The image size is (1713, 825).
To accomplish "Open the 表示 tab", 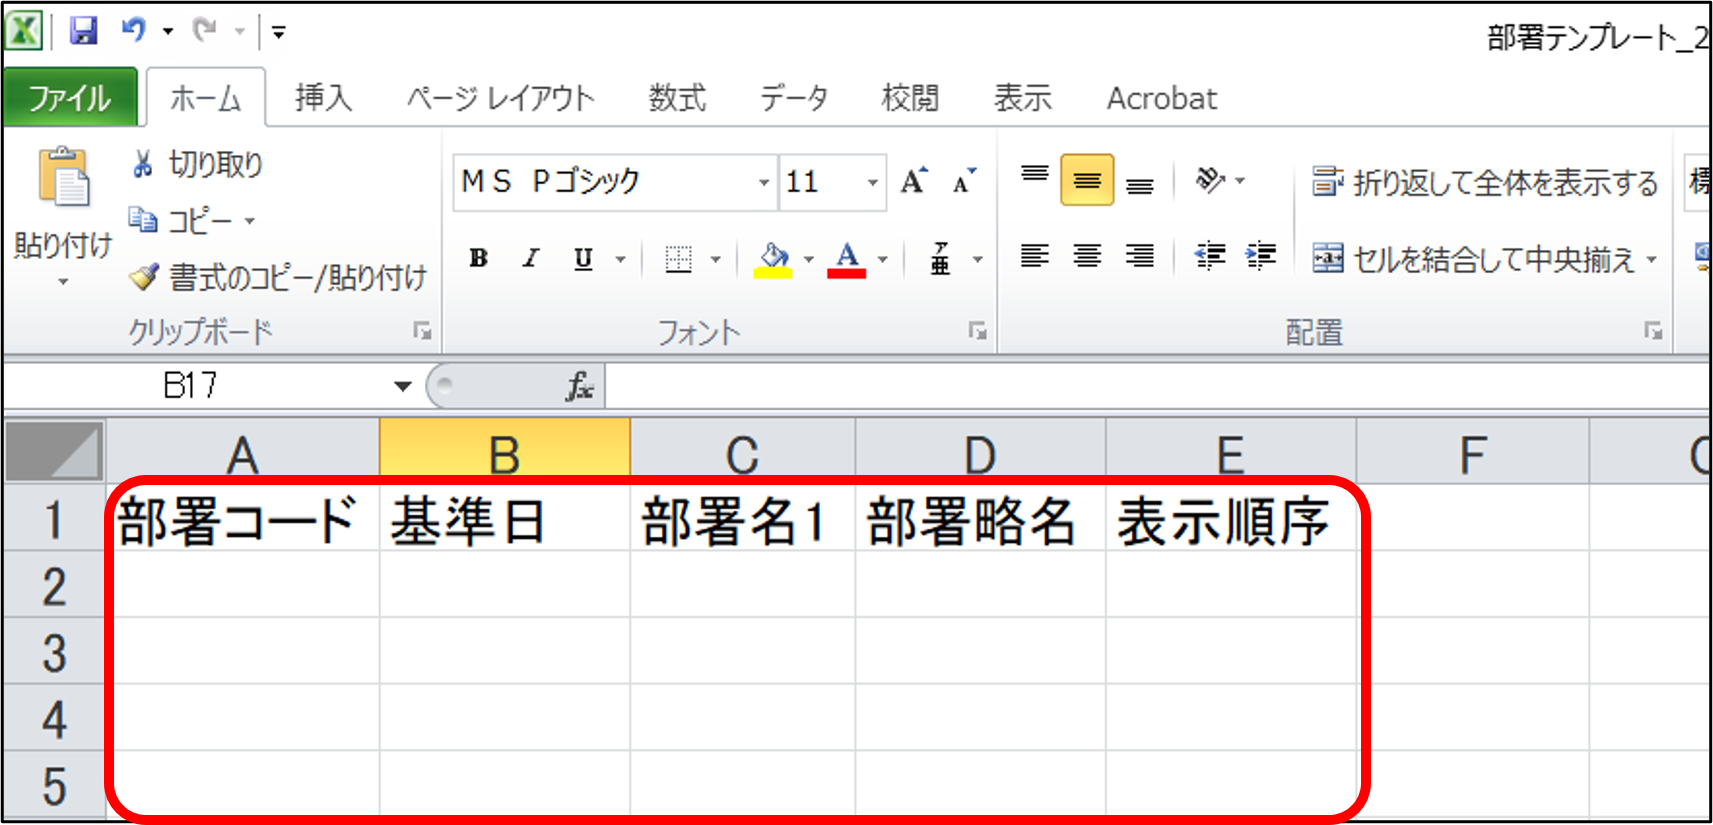I will (x=1022, y=98).
